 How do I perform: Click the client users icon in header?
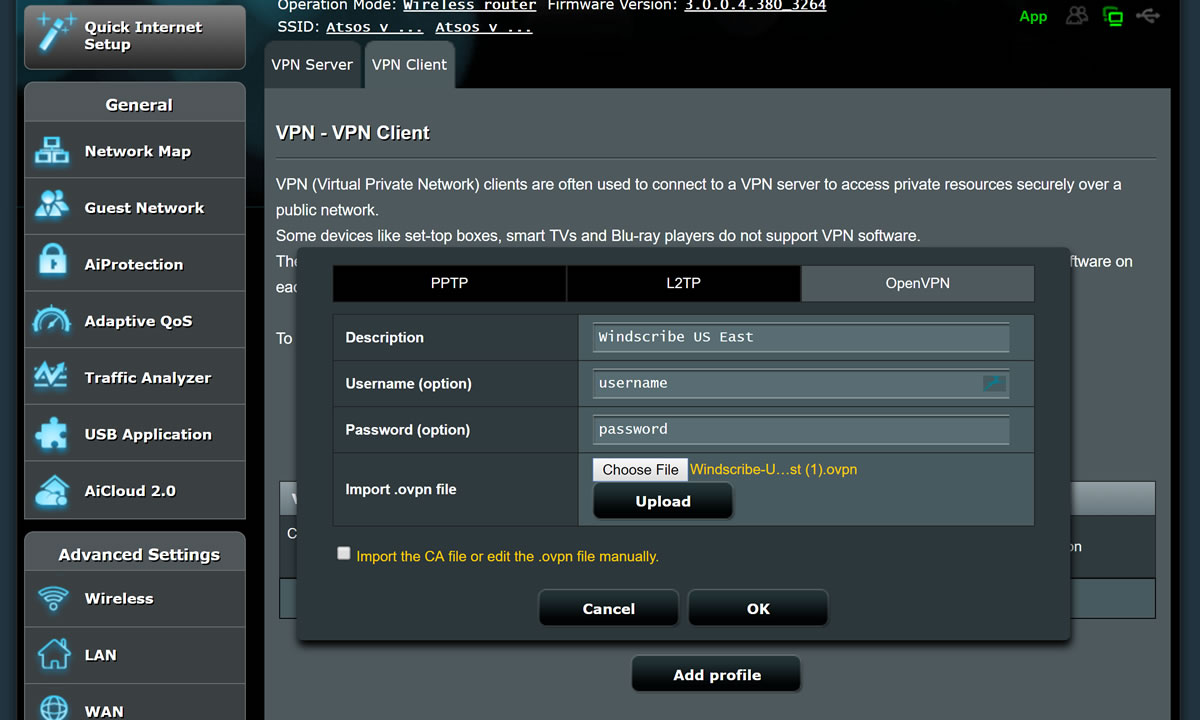tap(1077, 16)
